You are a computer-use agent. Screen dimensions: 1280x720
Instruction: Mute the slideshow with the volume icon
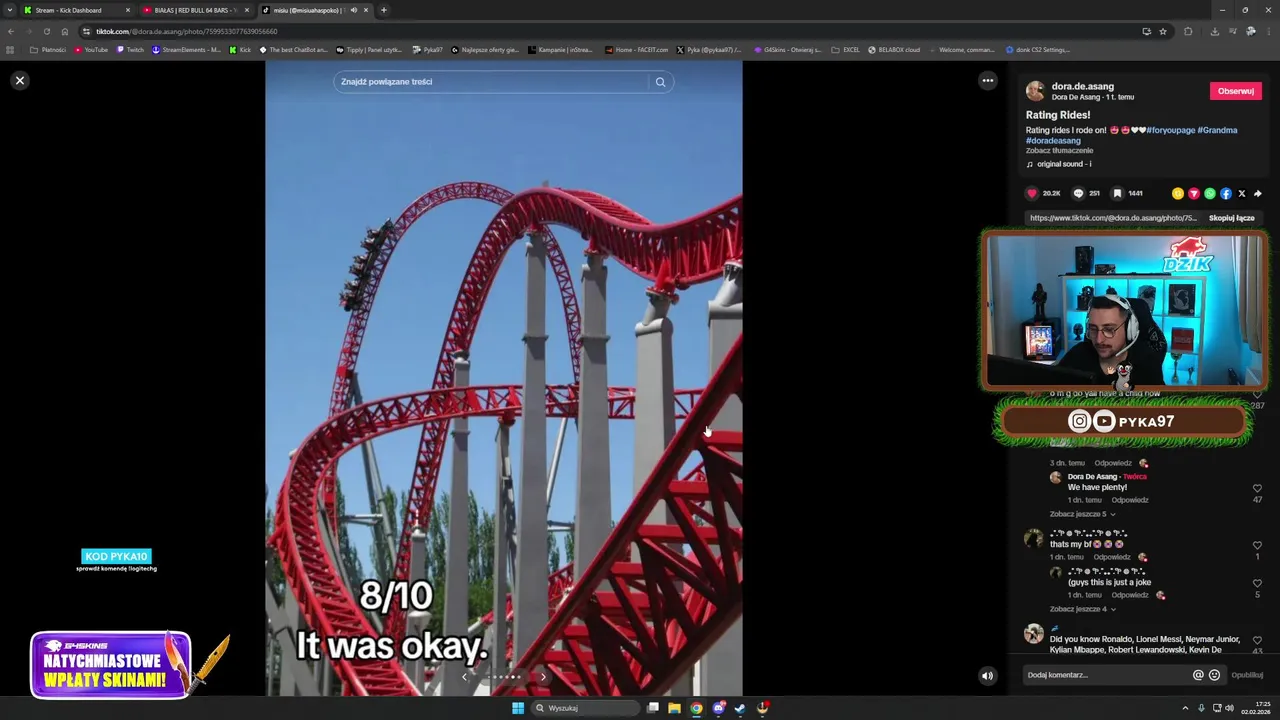pos(987,675)
